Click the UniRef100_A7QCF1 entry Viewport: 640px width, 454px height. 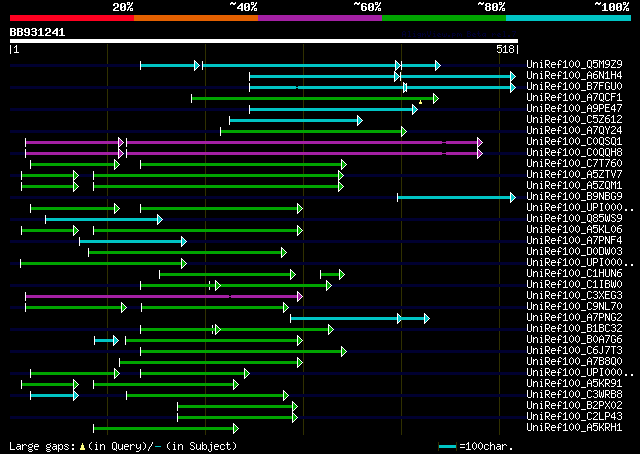point(574,97)
